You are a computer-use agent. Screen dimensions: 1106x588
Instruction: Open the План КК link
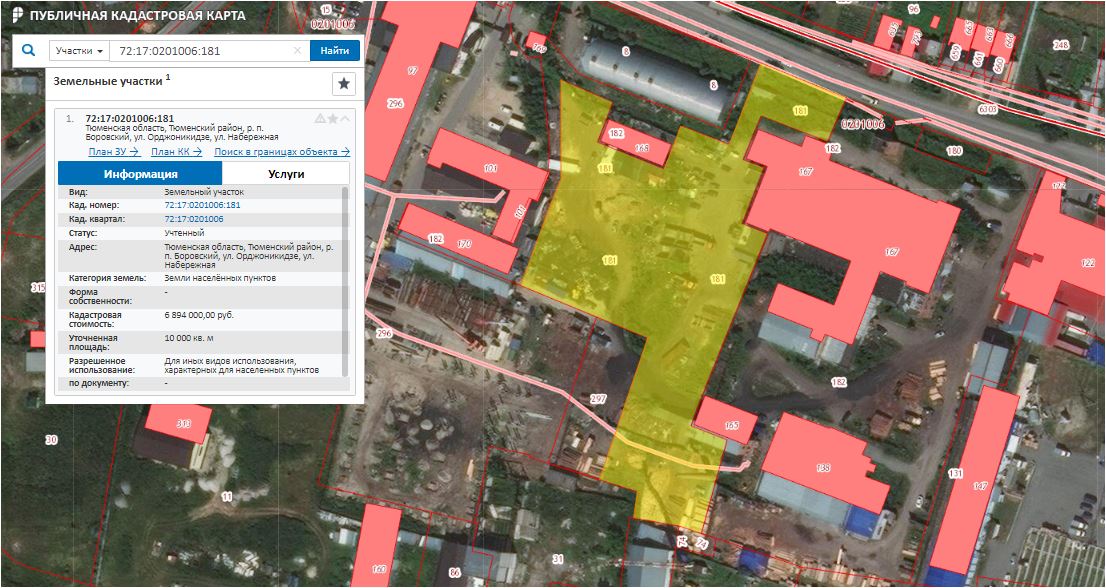click(176, 152)
